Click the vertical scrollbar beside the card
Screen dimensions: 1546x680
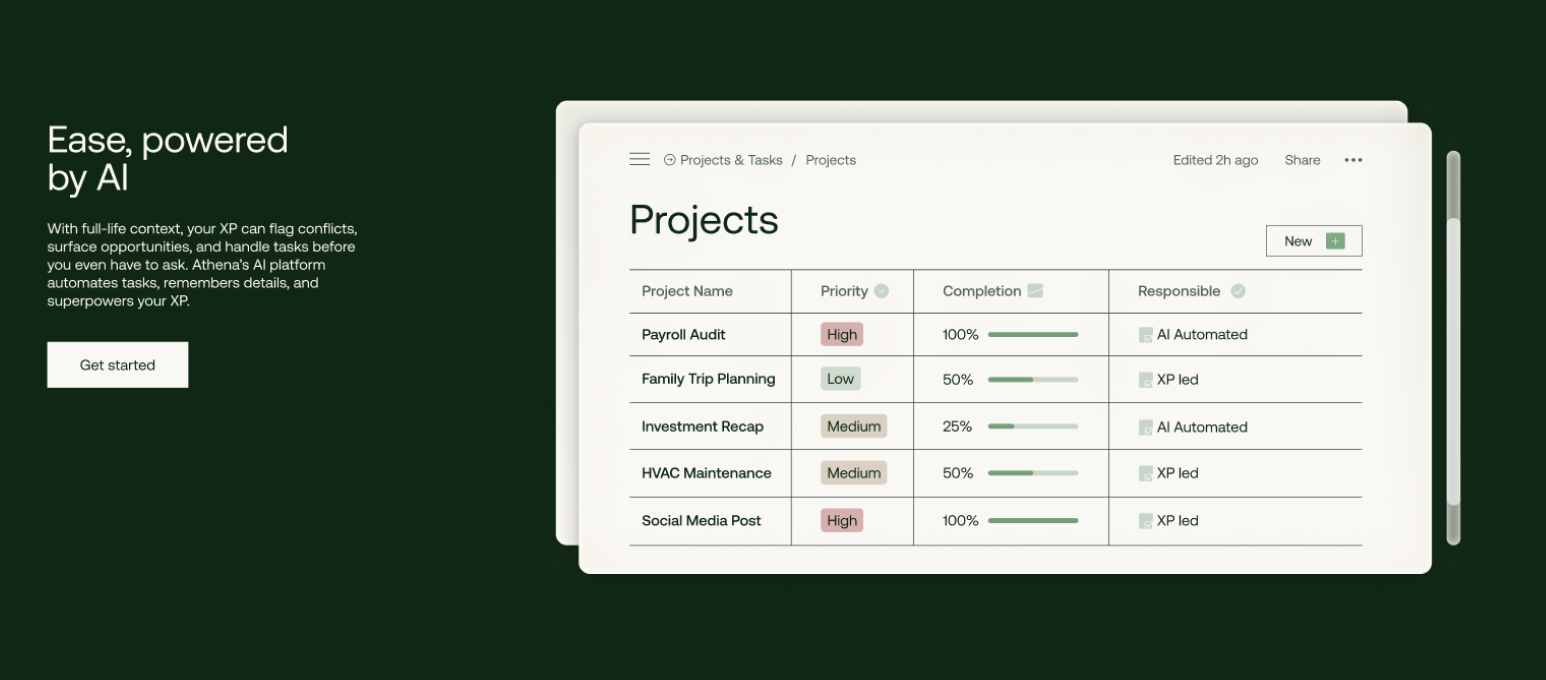click(1453, 348)
